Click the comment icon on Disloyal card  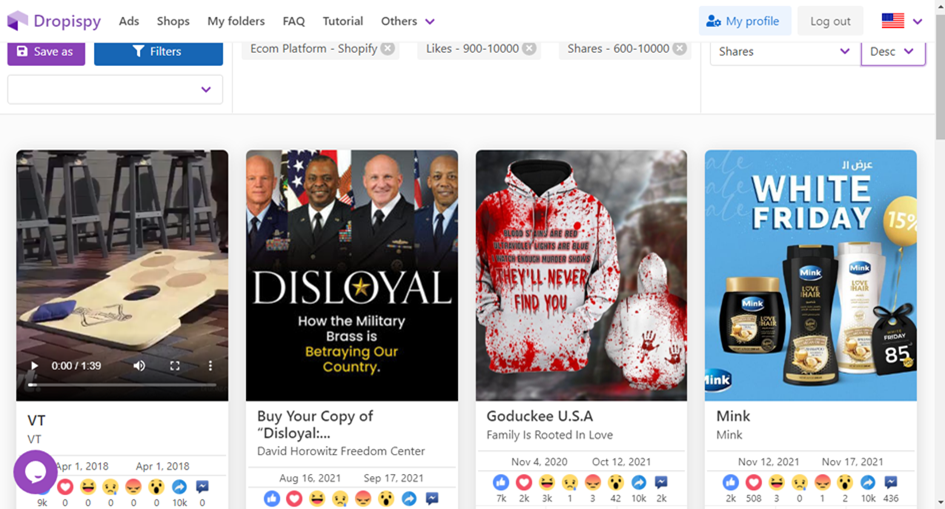(x=432, y=499)
